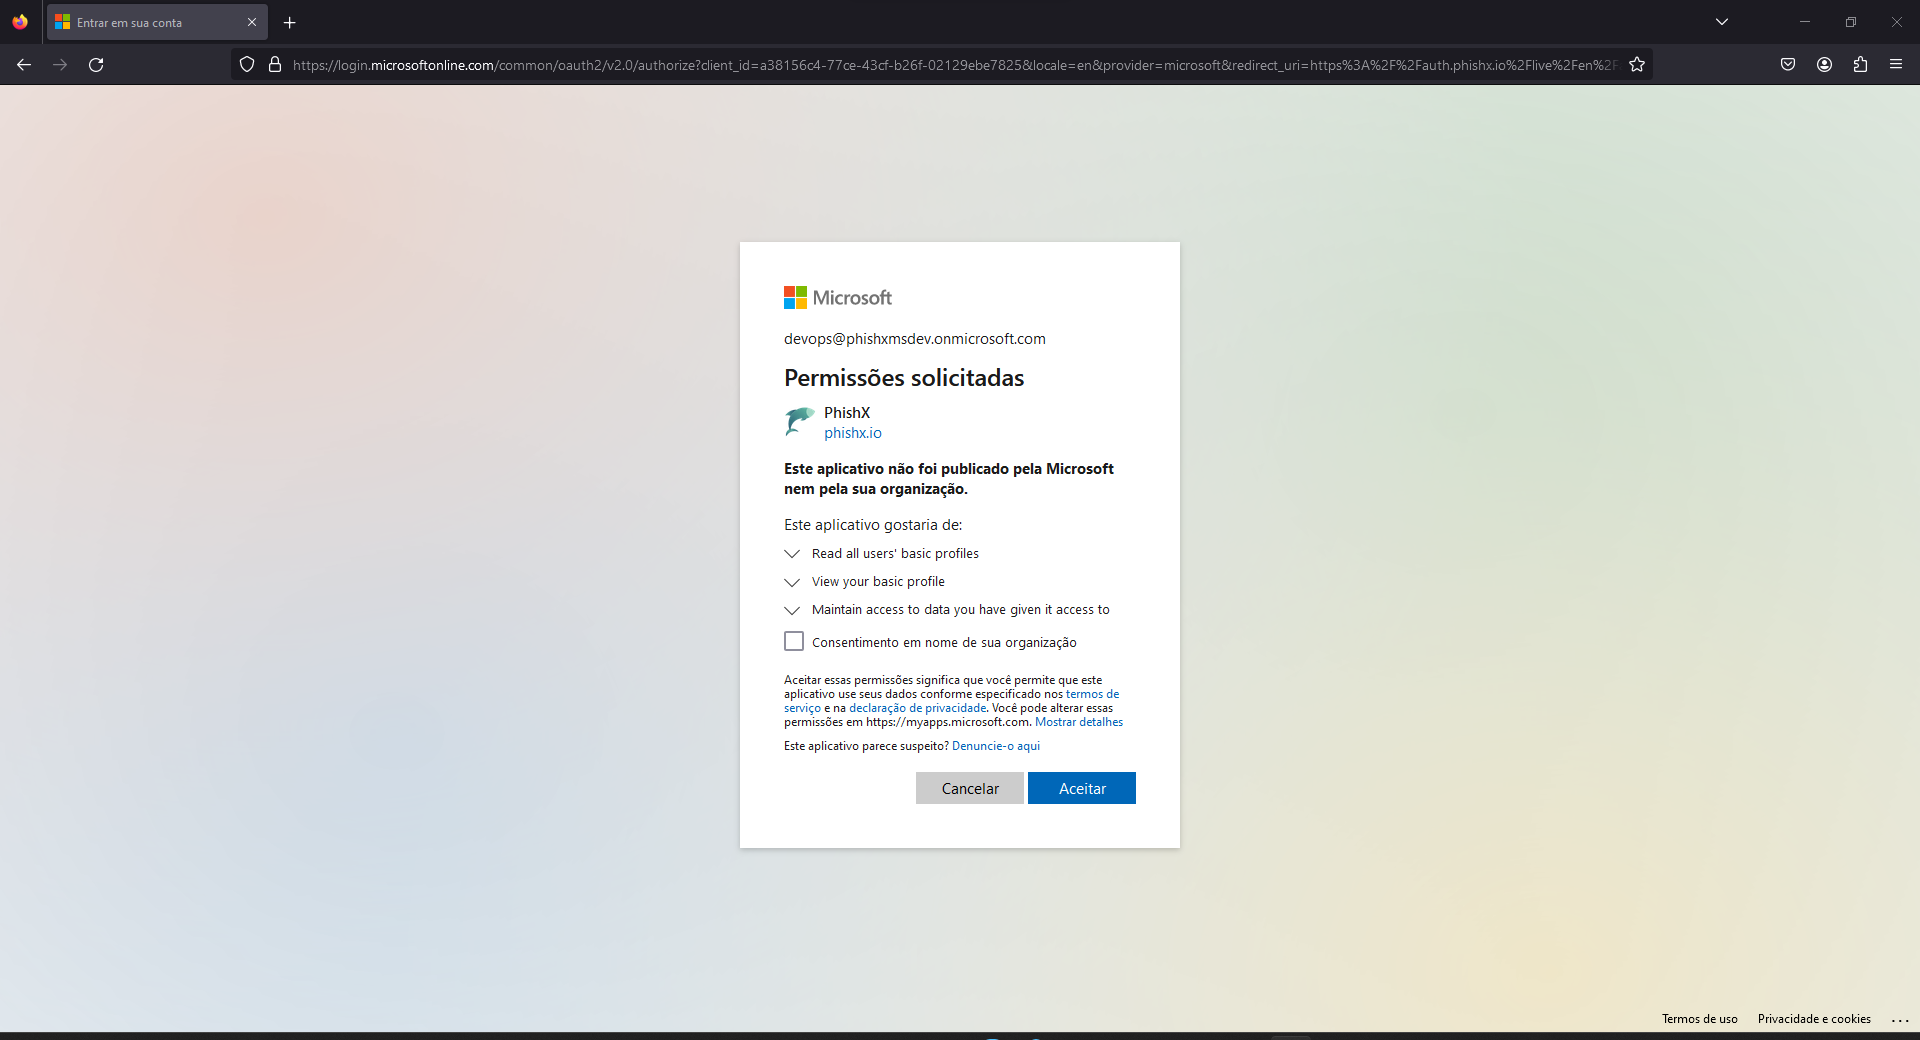Reload the current page
The height and width of the screenshot is (1040, 1920).
[x=96, y=65]
